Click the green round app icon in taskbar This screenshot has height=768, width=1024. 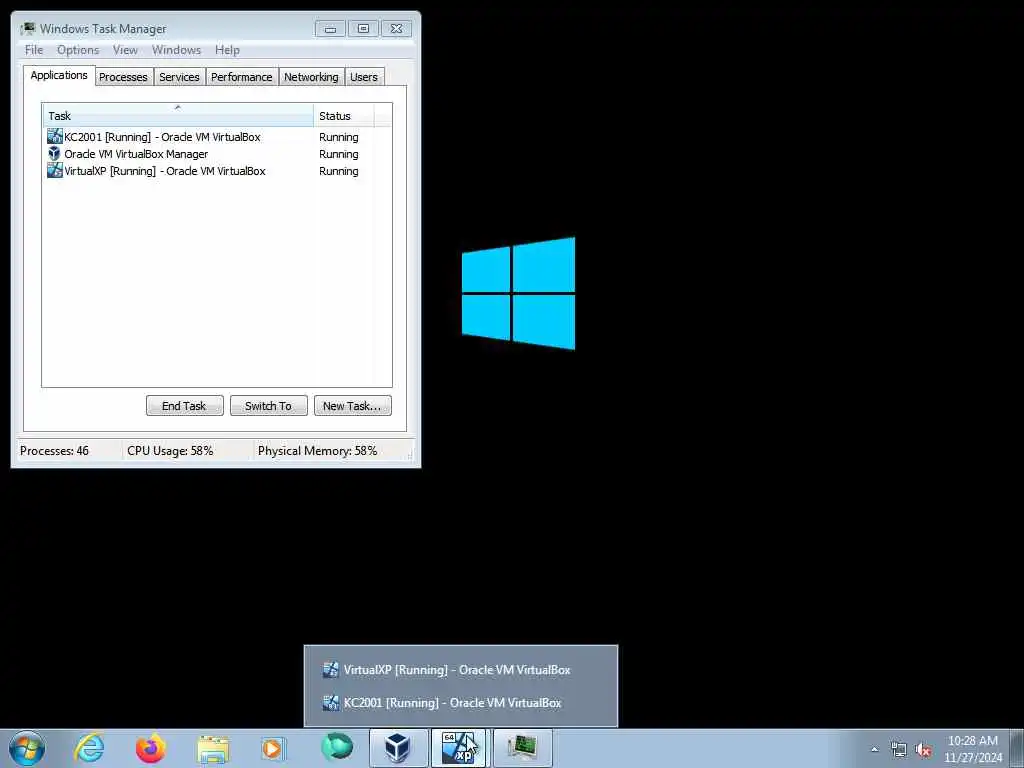[336, 748]
